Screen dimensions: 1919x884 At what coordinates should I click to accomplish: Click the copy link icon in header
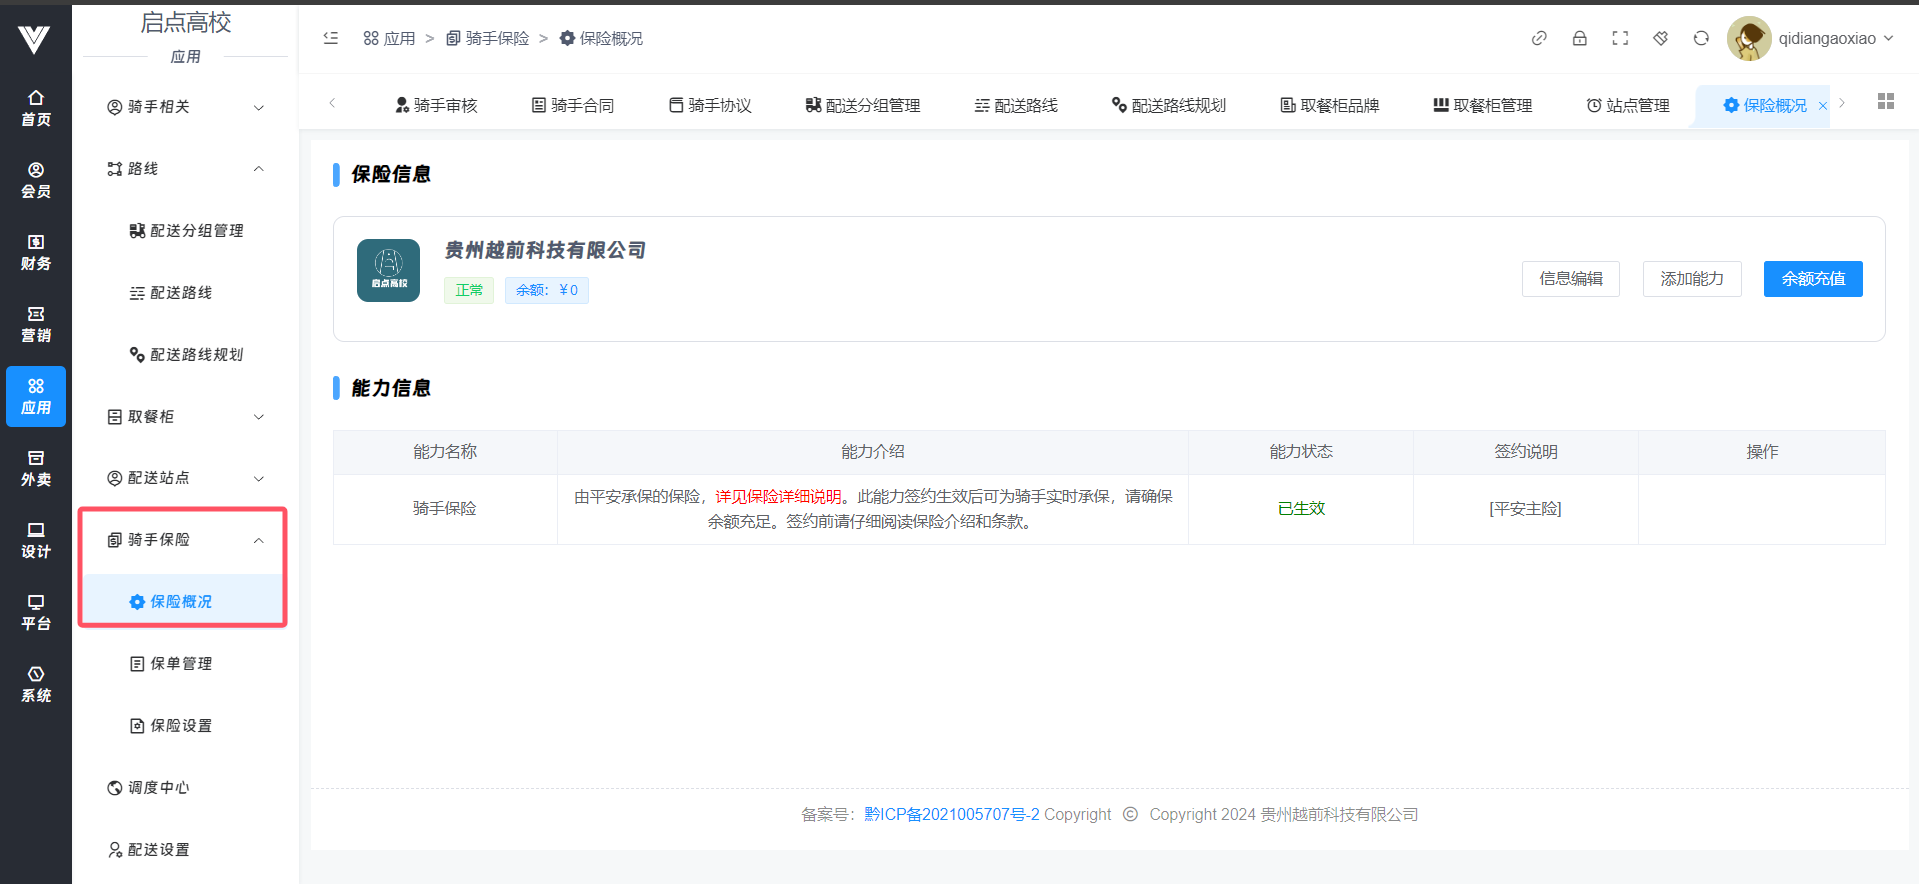[1539, 38]
